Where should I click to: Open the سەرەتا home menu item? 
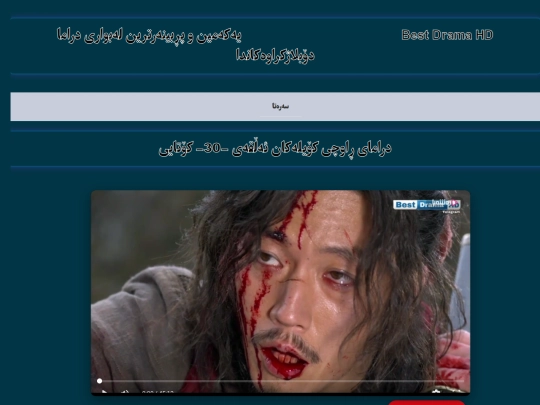pos(280,106)
